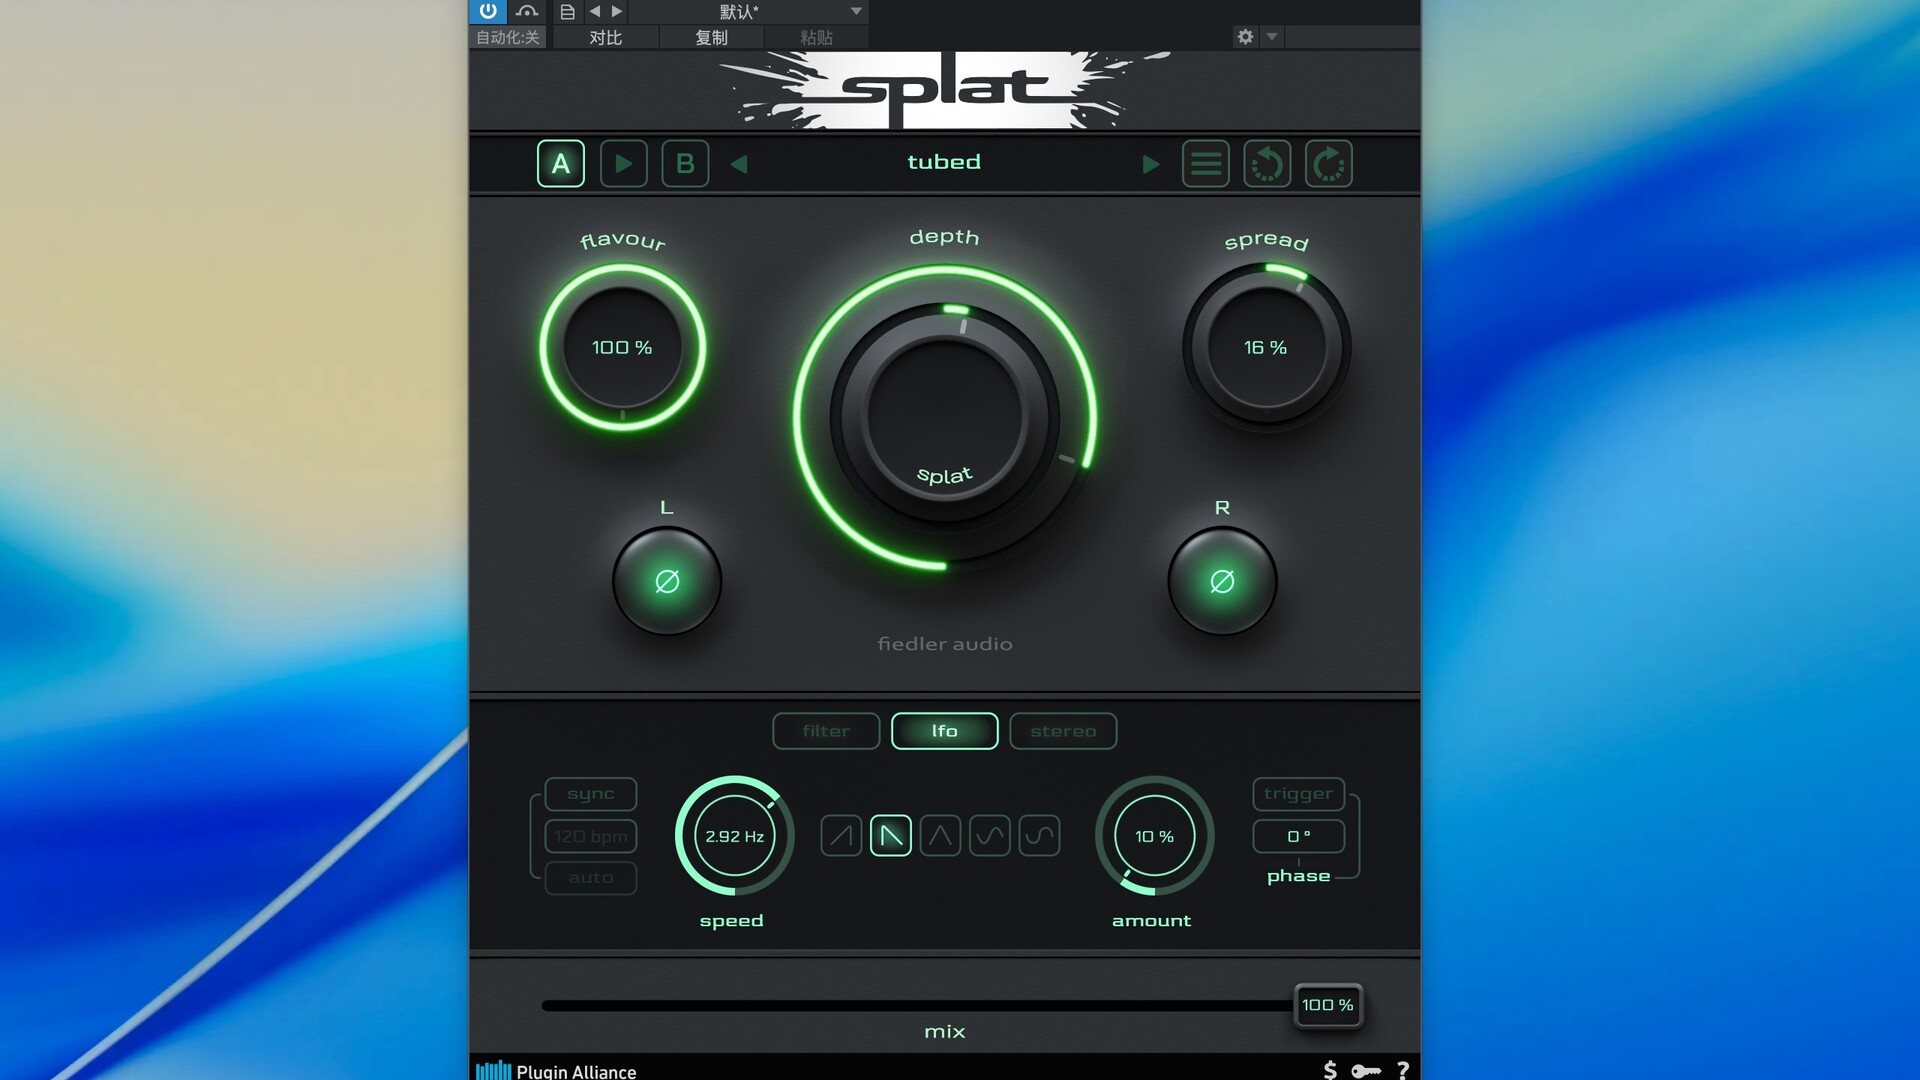Click the flavour knob at 100 %

(x=622, y=347)
